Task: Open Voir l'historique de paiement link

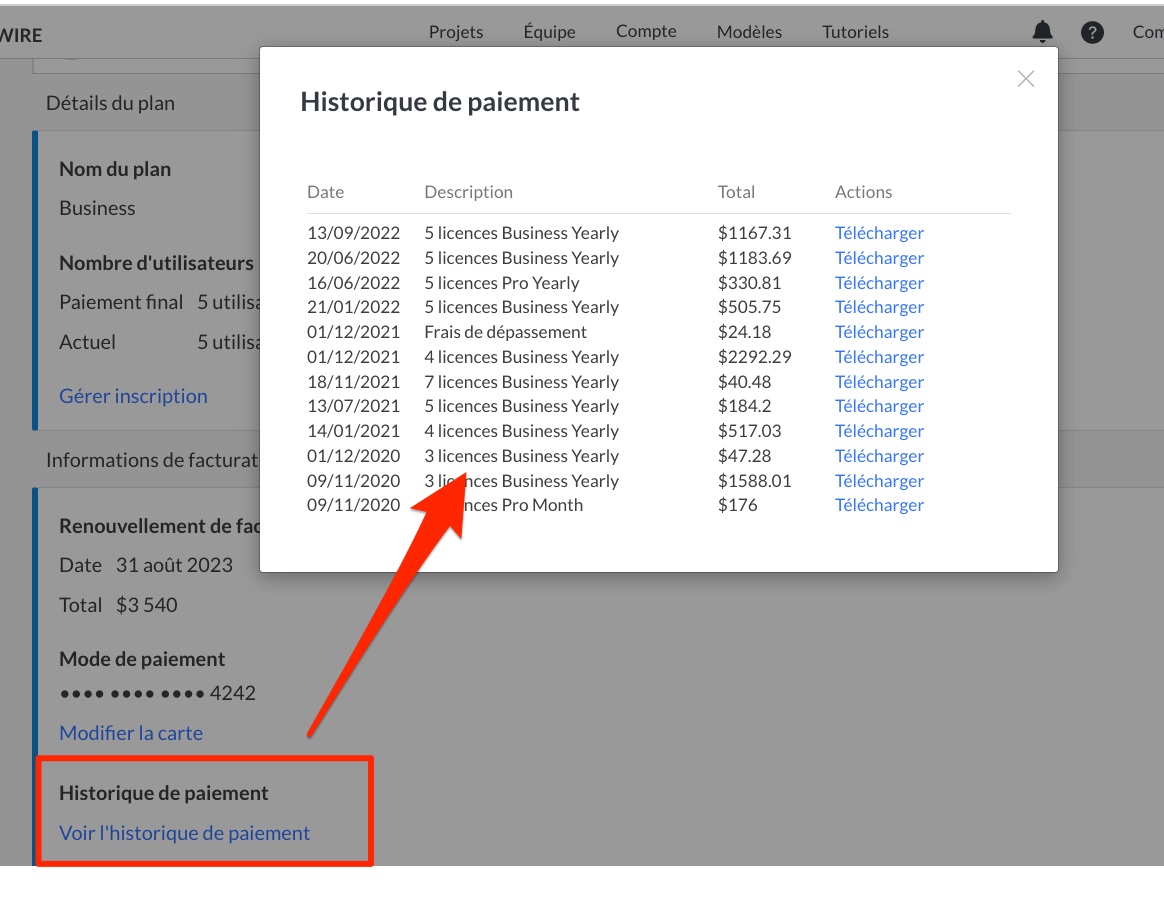Action: point(185,833)
